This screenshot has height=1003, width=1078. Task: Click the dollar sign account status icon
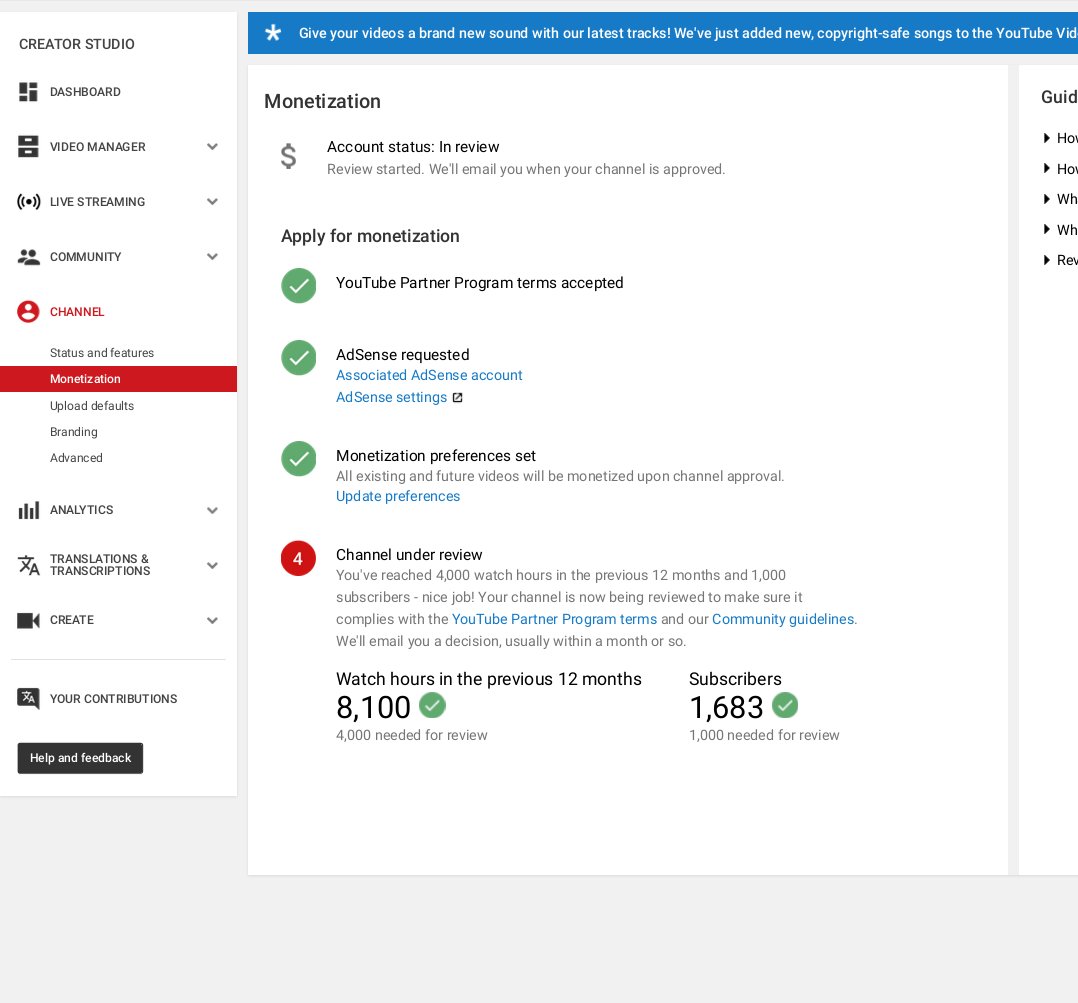pyautogui.click(x=289, y=156)
